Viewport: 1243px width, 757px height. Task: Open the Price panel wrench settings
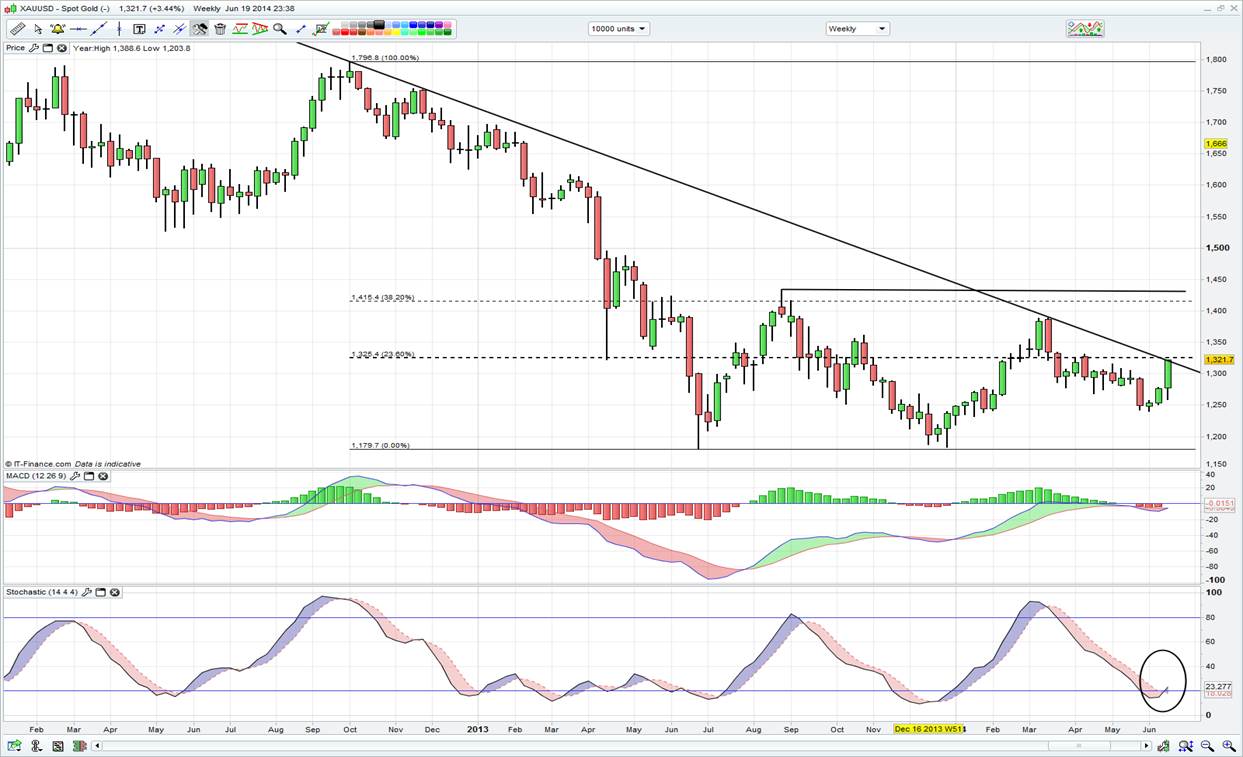34,47
